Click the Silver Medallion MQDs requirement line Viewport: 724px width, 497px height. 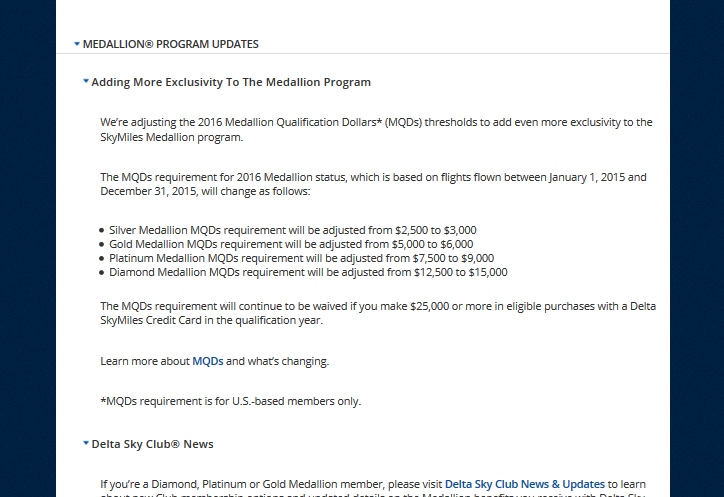pos(293,230)
